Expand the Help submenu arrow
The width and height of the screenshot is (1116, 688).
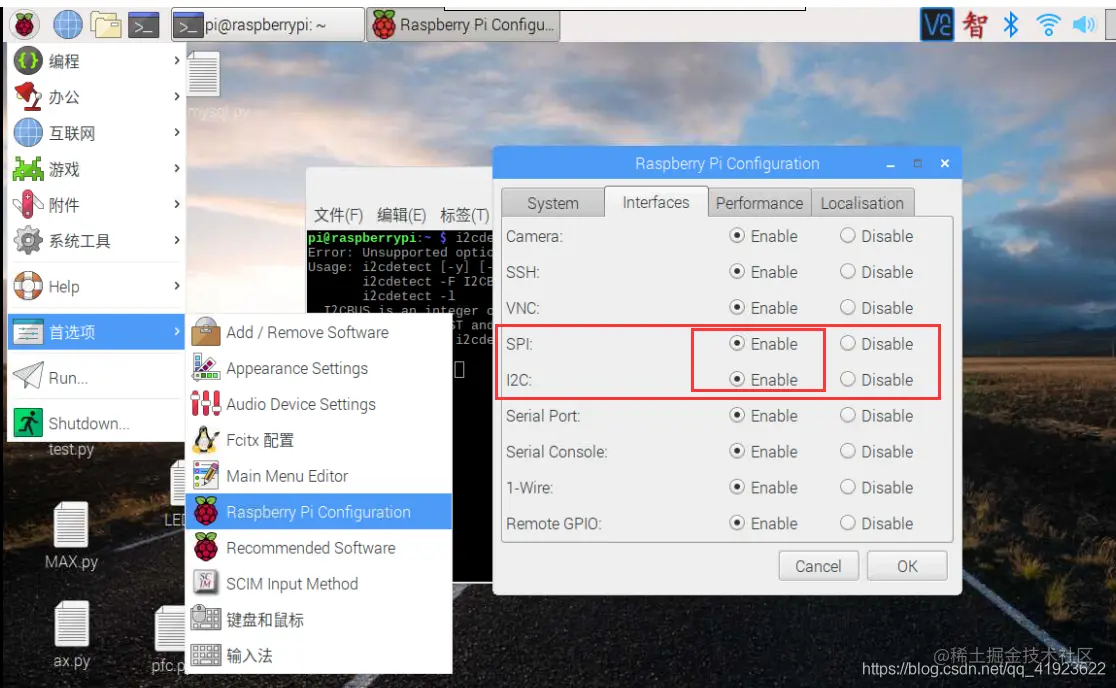click(177, 286)
